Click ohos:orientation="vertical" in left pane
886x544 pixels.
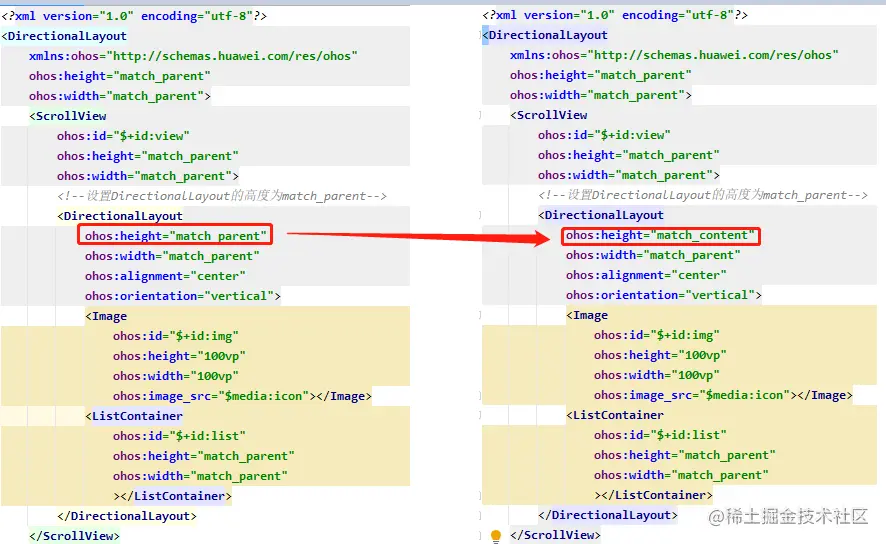click(183, 296)
